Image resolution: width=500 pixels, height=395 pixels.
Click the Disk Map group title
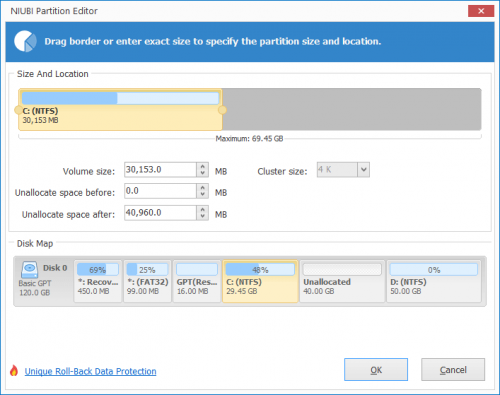click(35, 244)
